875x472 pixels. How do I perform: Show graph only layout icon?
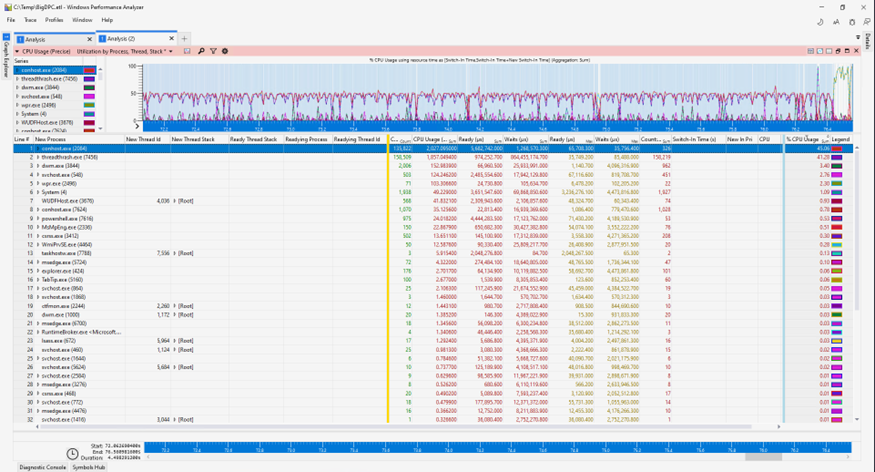[x=820, y=51]
